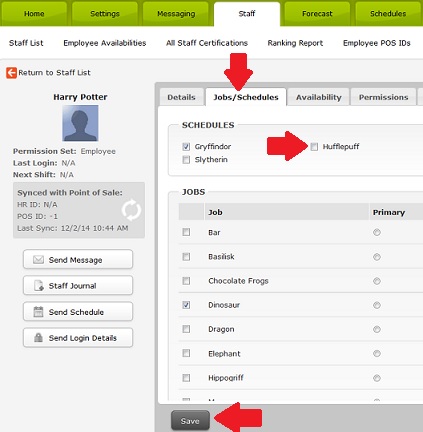Click Harry Potter's profile avatar picture
The width and height of the screenshot is (423, 432).
(x=80, y=123)
